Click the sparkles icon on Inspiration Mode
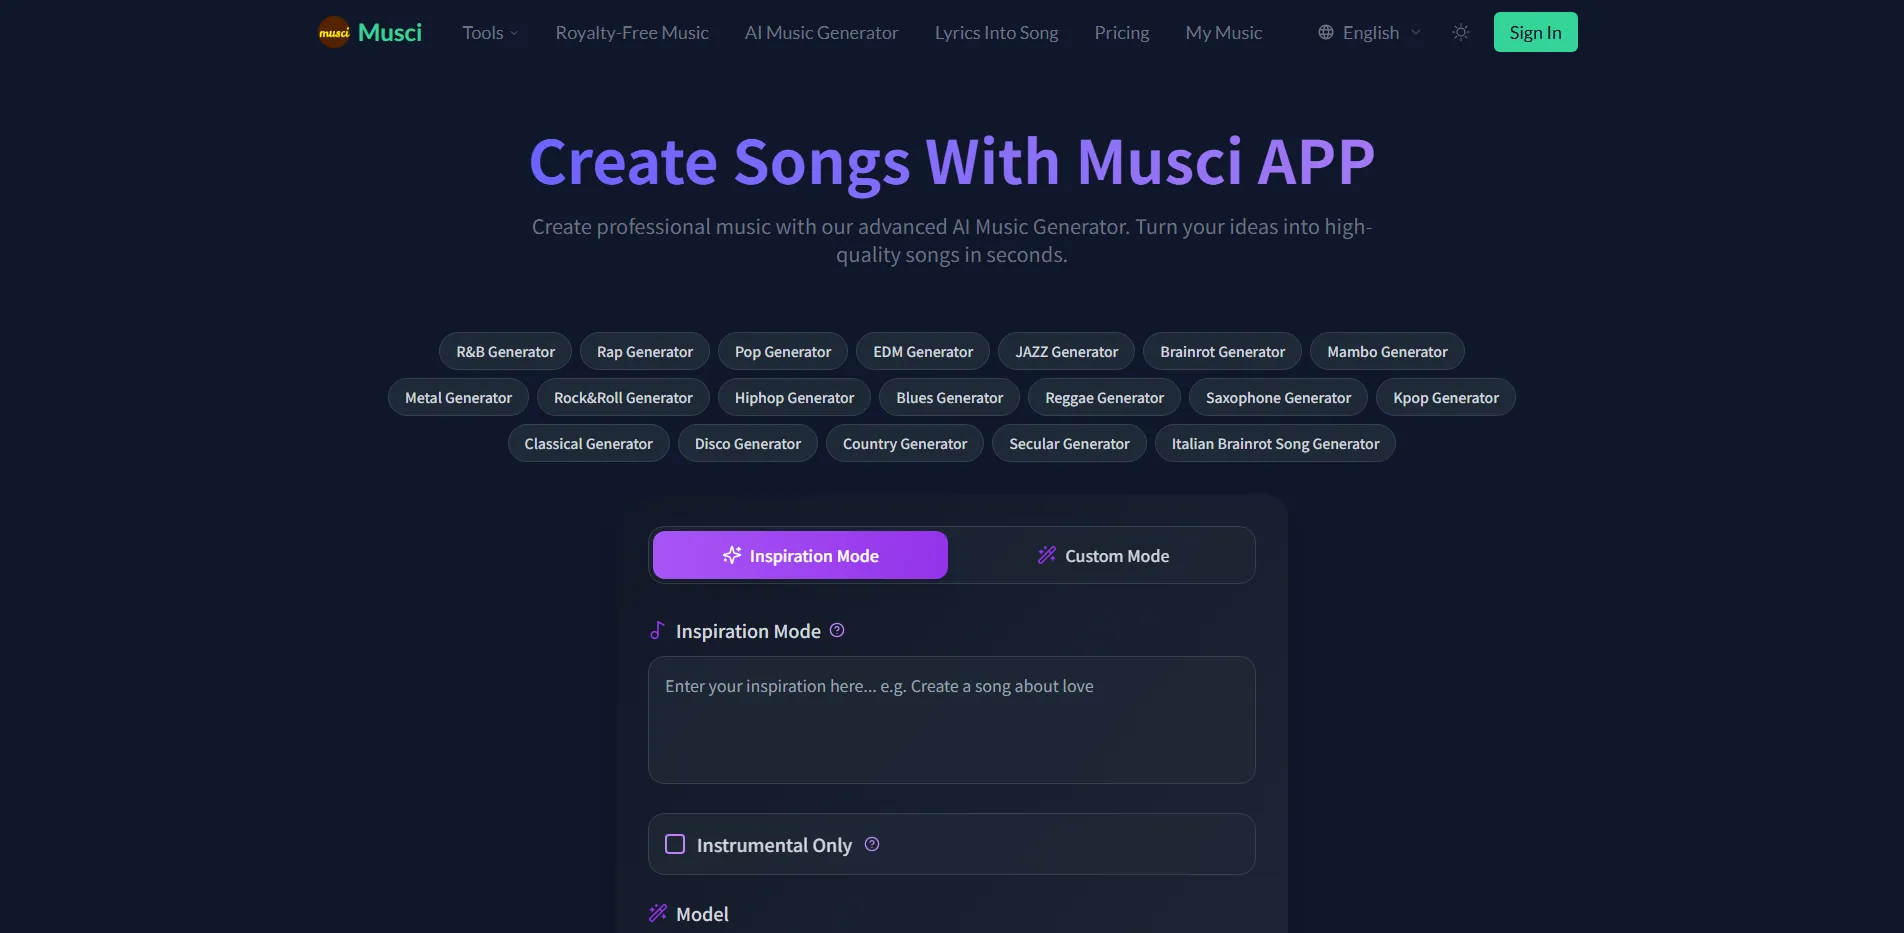Screen dimensions: 1904x933 point(733,555)
